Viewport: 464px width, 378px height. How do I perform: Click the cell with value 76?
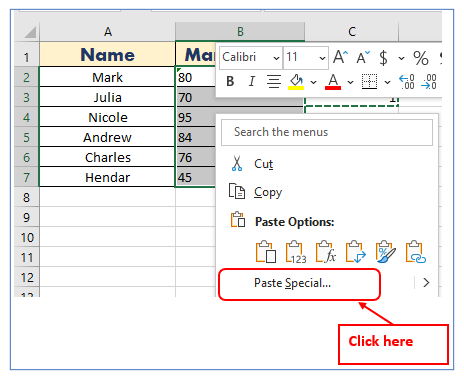tap(196, 157)
